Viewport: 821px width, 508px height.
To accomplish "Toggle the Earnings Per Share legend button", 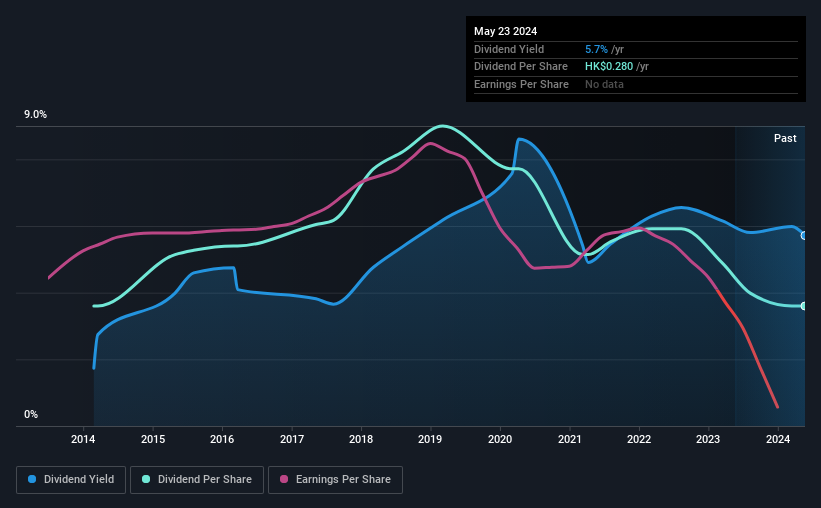I will click(335, 480).
